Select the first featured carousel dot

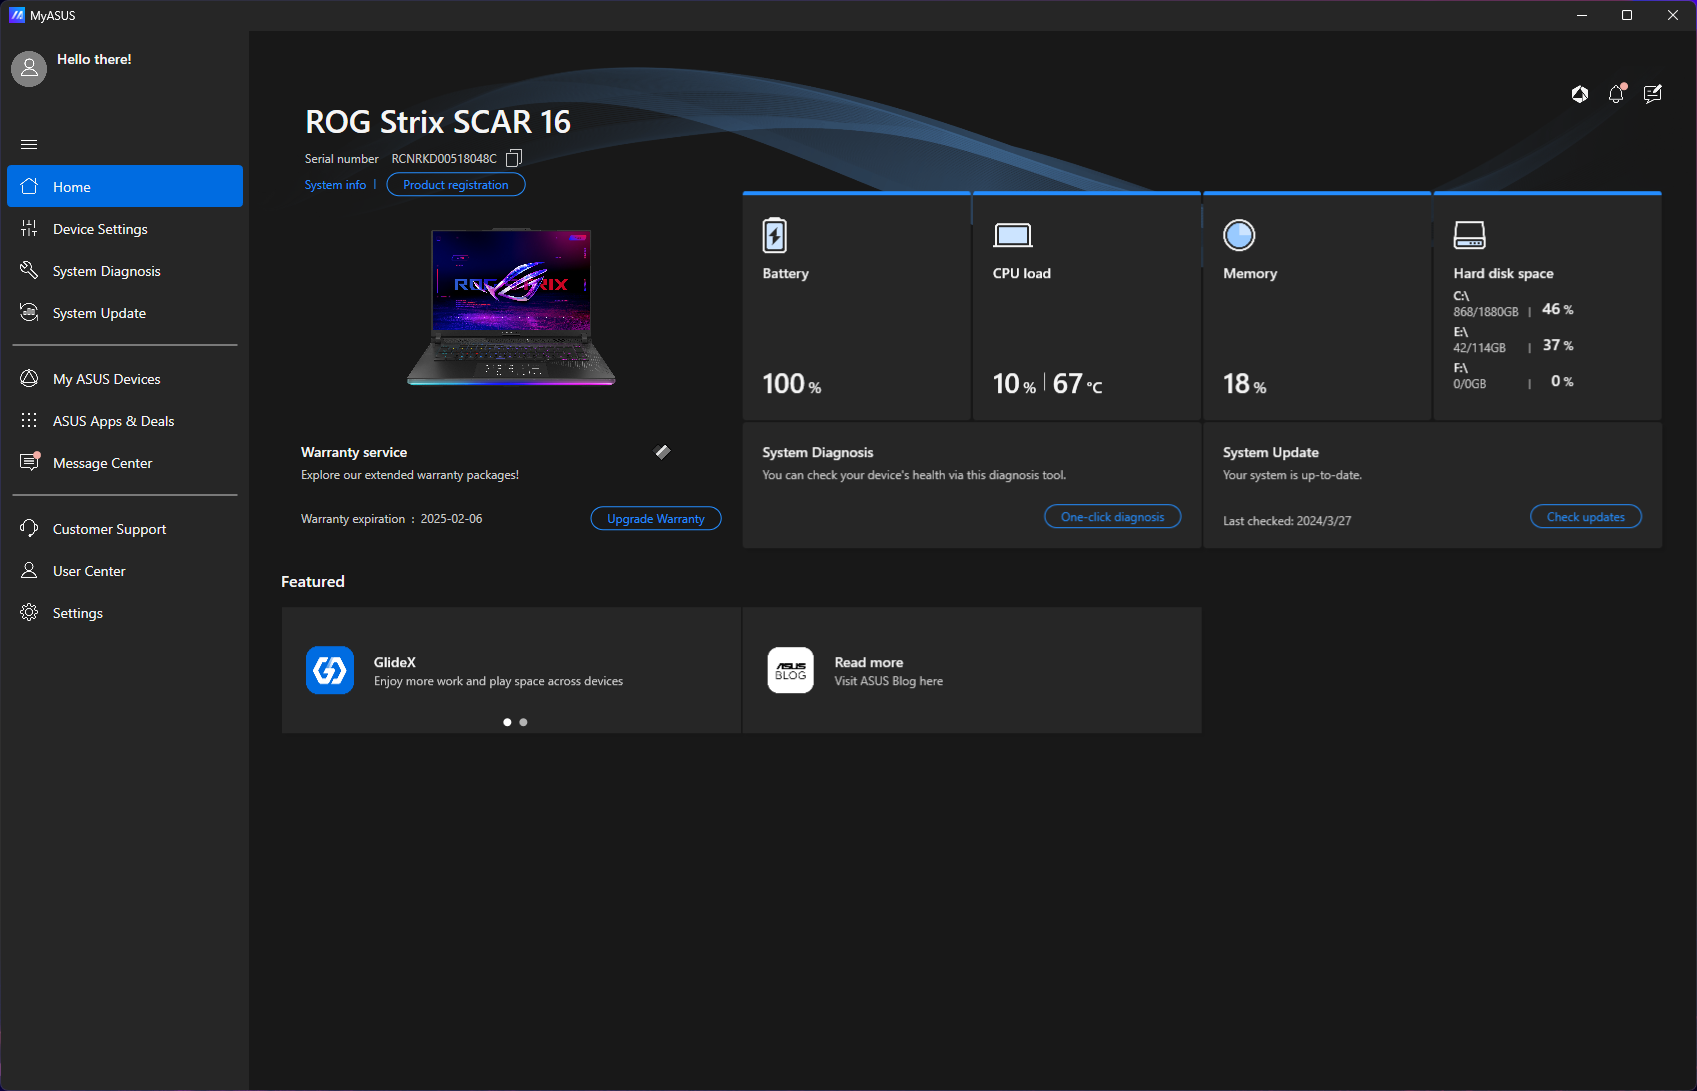coord(507,722)
